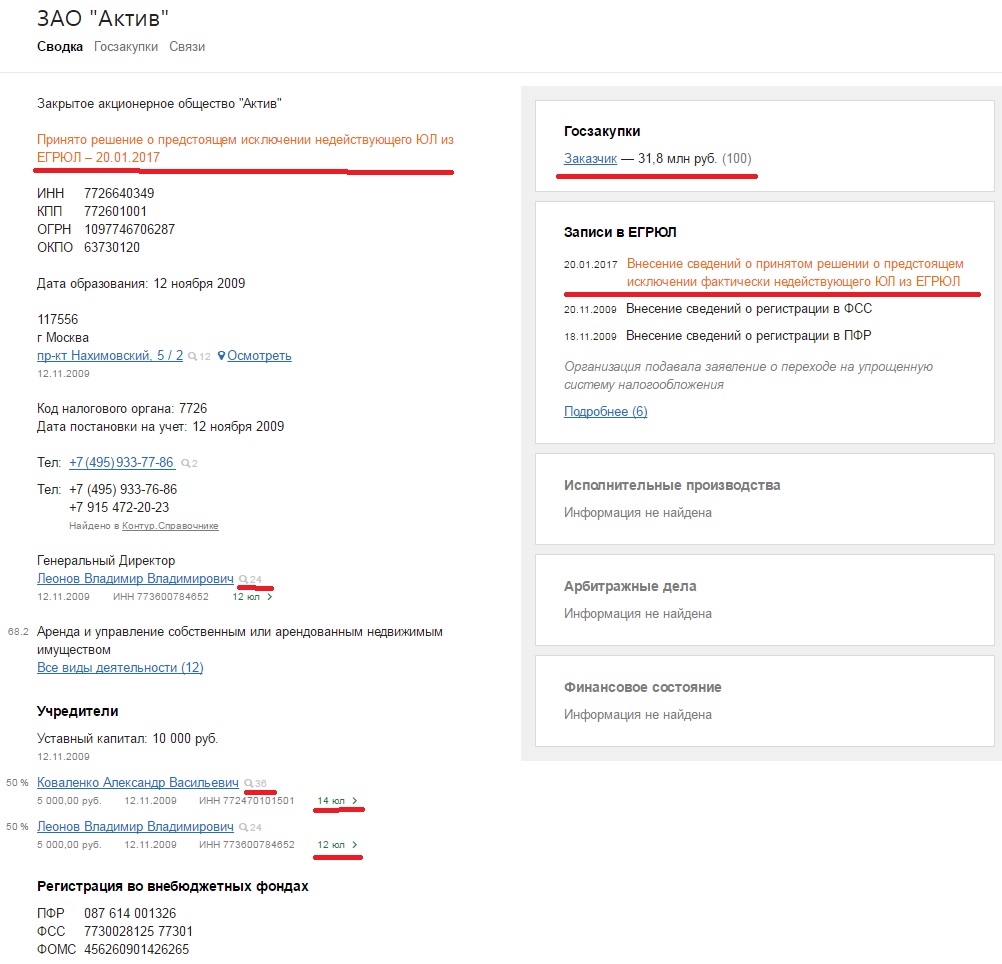Open Подробнее (6) for ЕГРЮЛ records
Screen dimensions: 1002x964
point(605,411)
